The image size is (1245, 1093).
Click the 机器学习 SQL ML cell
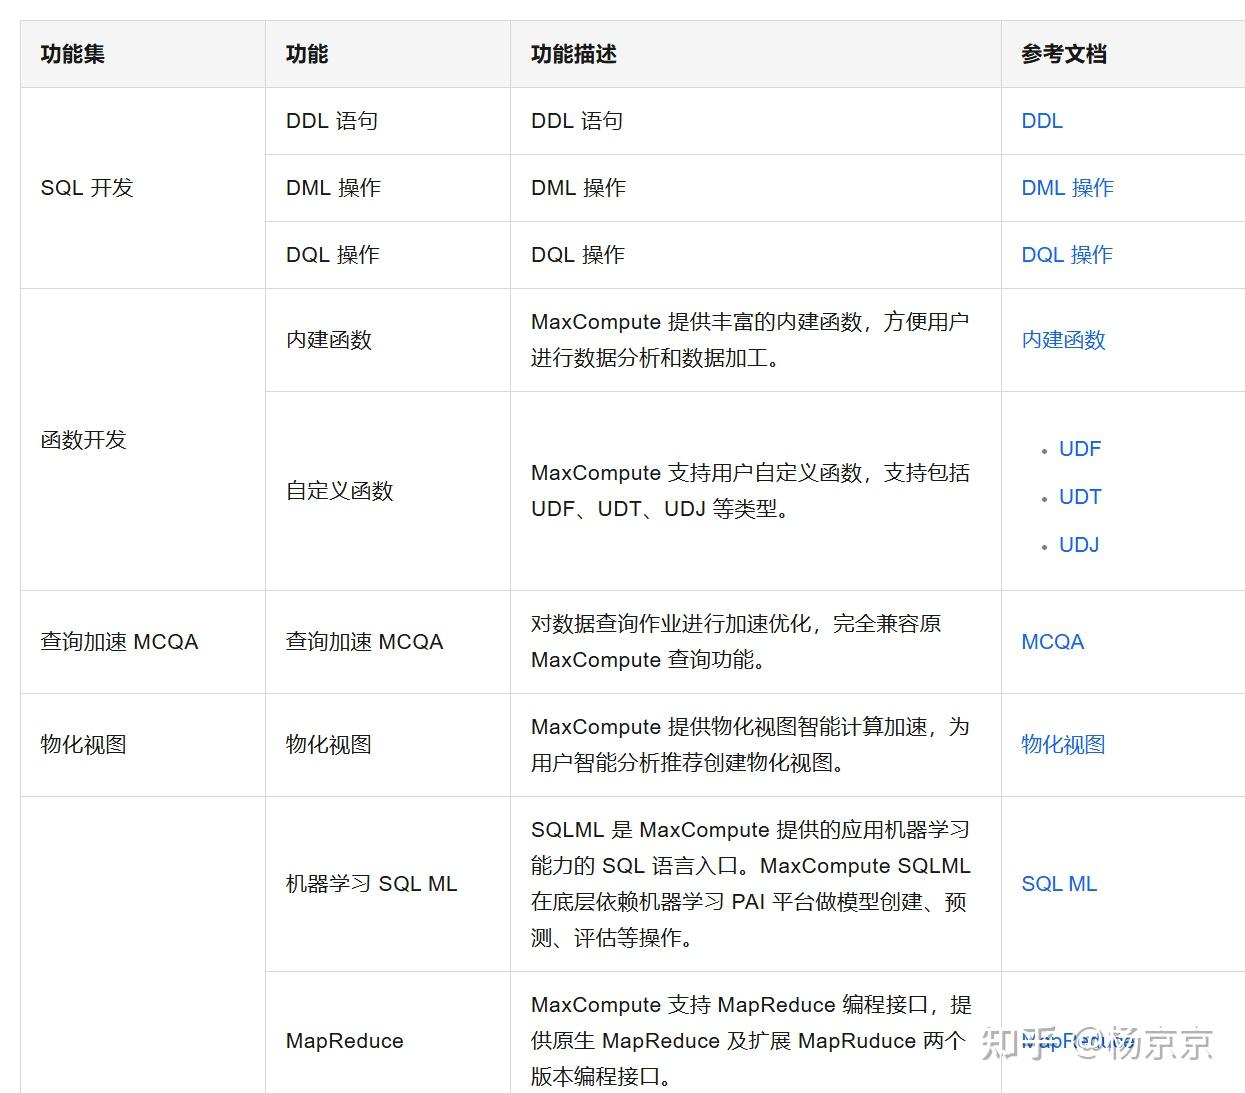pos(370,883)
